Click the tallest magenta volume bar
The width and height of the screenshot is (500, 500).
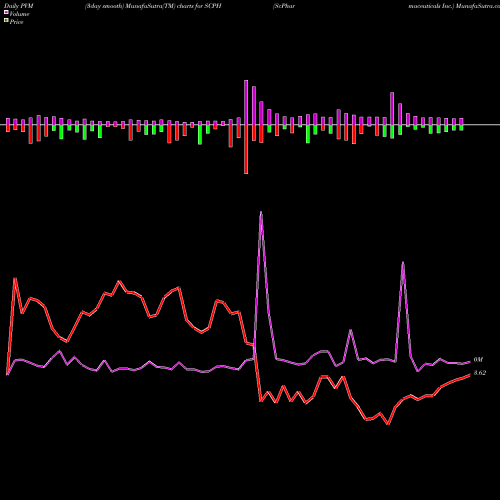(246, 102)
